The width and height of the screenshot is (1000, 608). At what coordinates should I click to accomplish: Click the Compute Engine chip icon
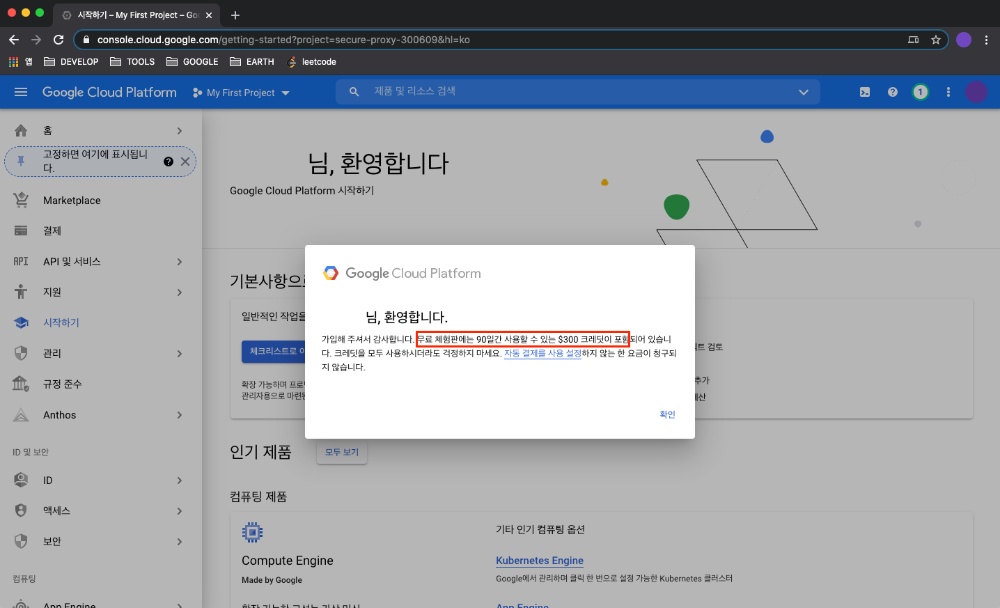pyautogui.click(x=253, y=532)
